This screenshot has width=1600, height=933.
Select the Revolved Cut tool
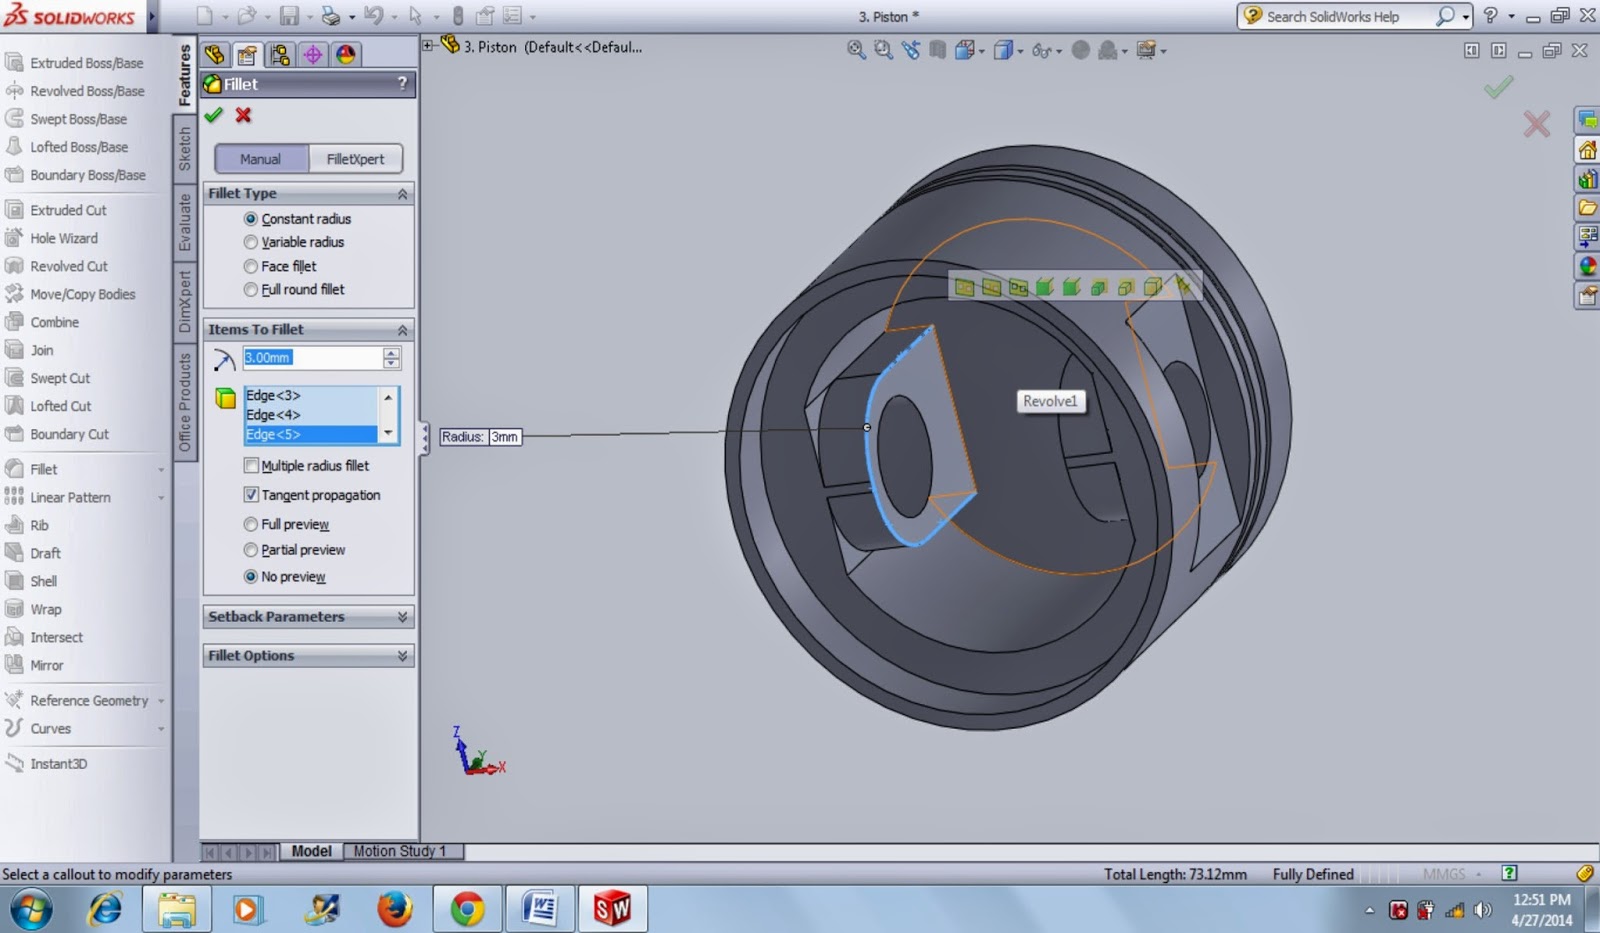(x=68, y=266)
